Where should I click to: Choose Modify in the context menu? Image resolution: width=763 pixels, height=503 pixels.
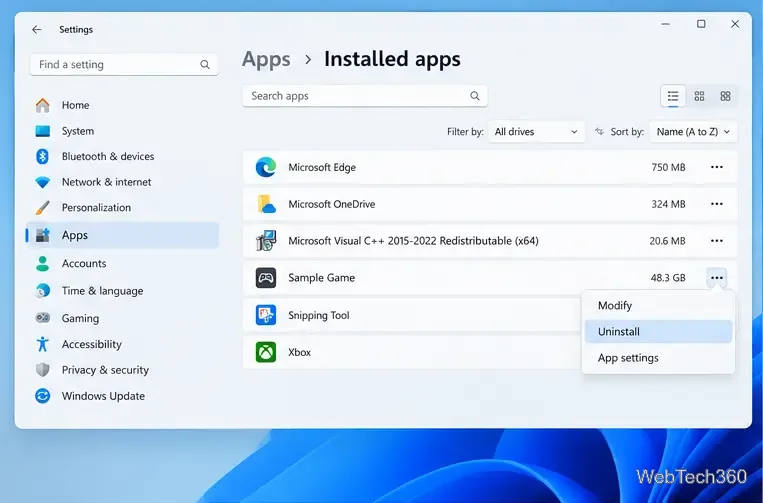coord(658,305)
